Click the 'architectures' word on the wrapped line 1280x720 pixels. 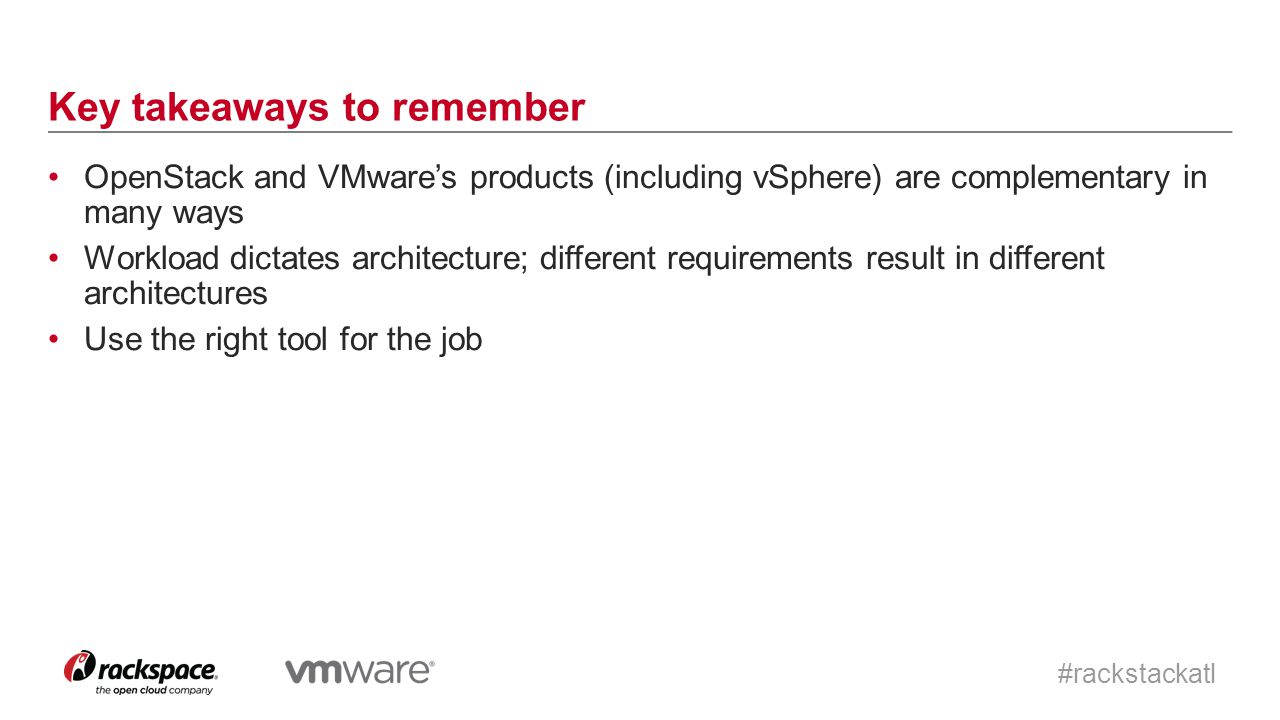click(176, 294)
